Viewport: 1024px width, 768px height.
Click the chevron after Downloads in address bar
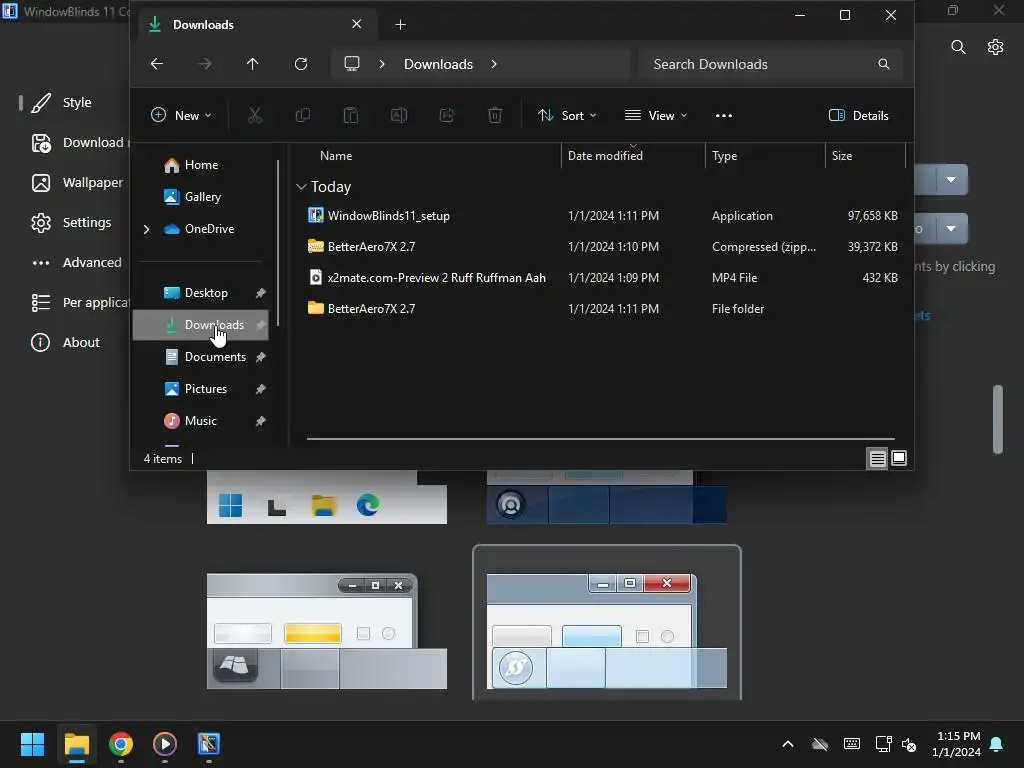coord(494,64)
